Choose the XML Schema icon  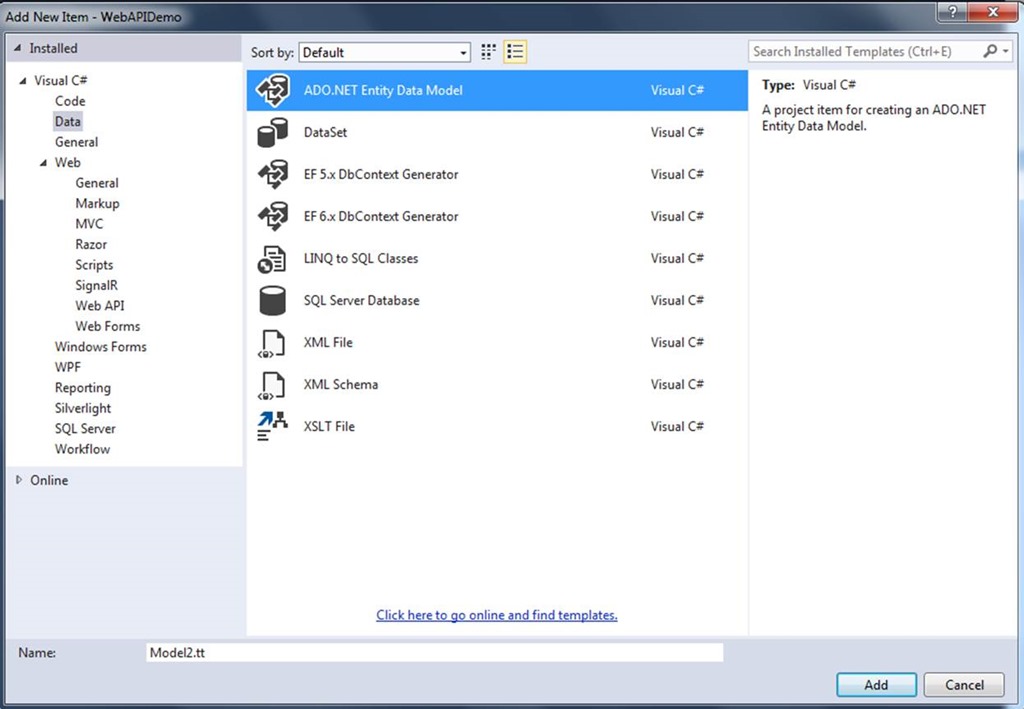(272, 385)
